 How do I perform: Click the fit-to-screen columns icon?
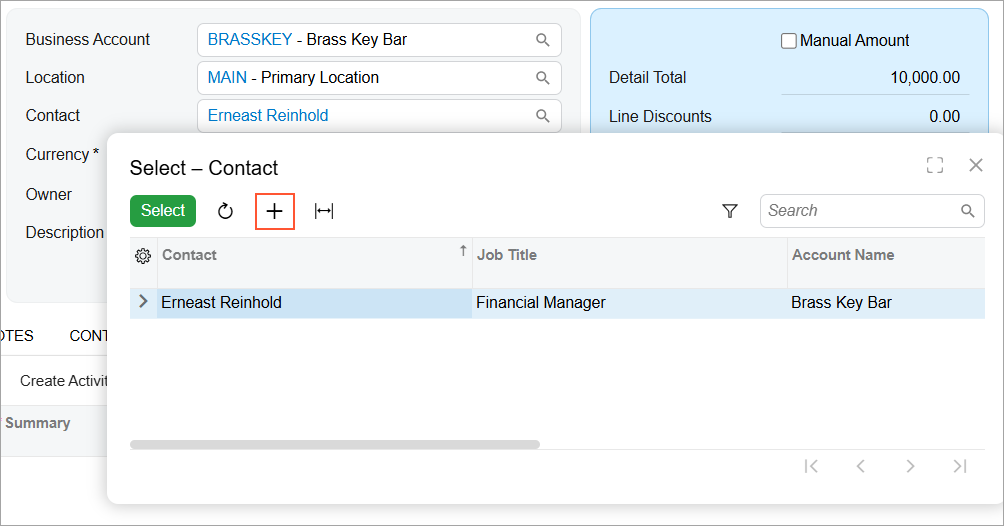coord(324,211)
